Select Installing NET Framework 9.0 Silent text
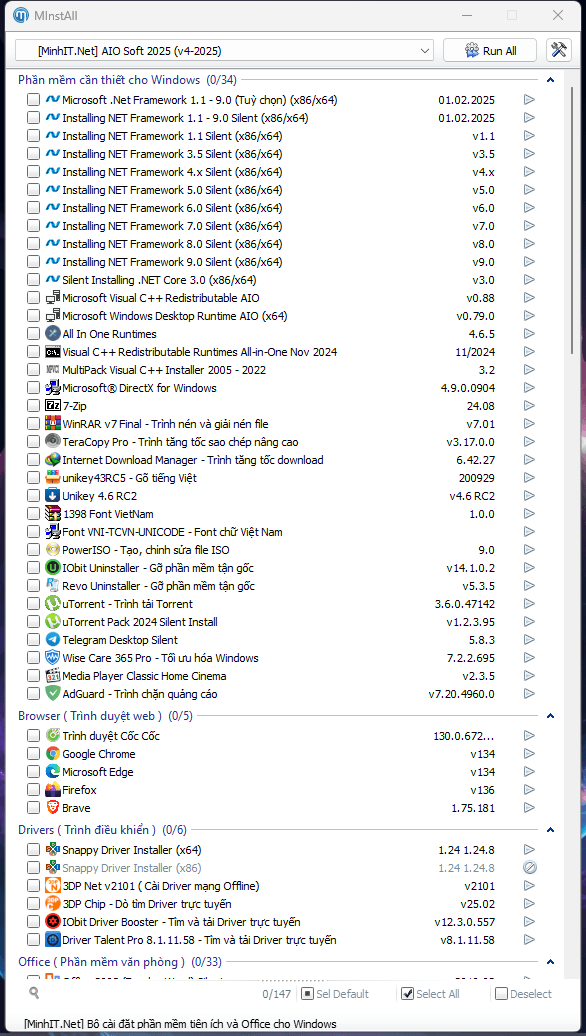This screenshot has height=1036, width=586. coord(172,262)
